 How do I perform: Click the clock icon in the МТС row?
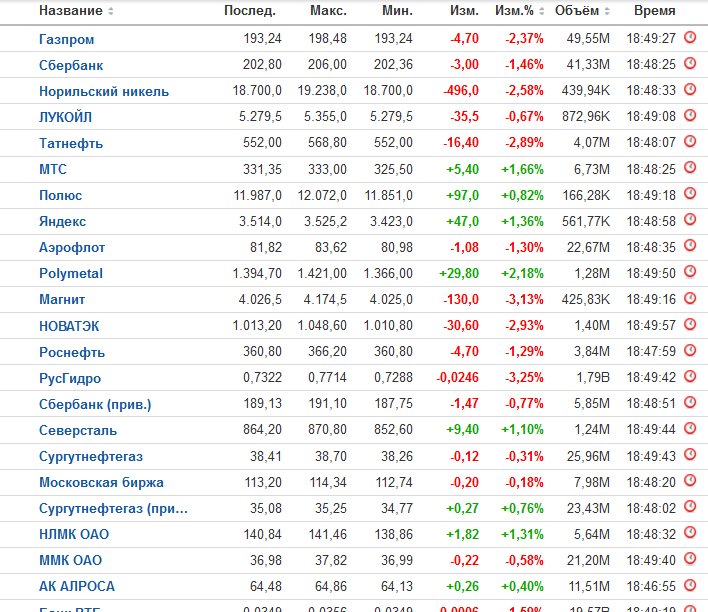click(690, 167)
